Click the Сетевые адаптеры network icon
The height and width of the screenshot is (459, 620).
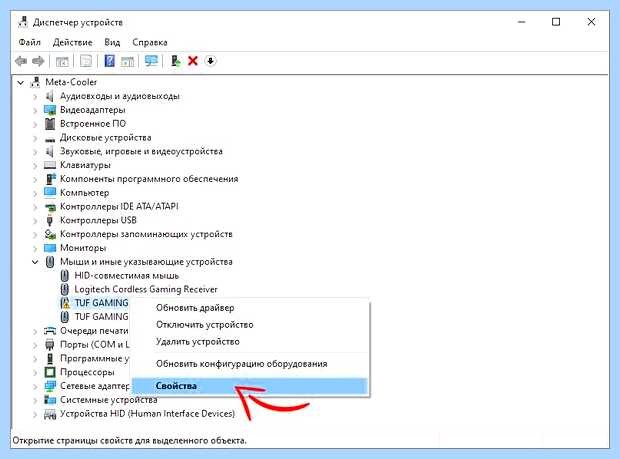click(50, 385)
